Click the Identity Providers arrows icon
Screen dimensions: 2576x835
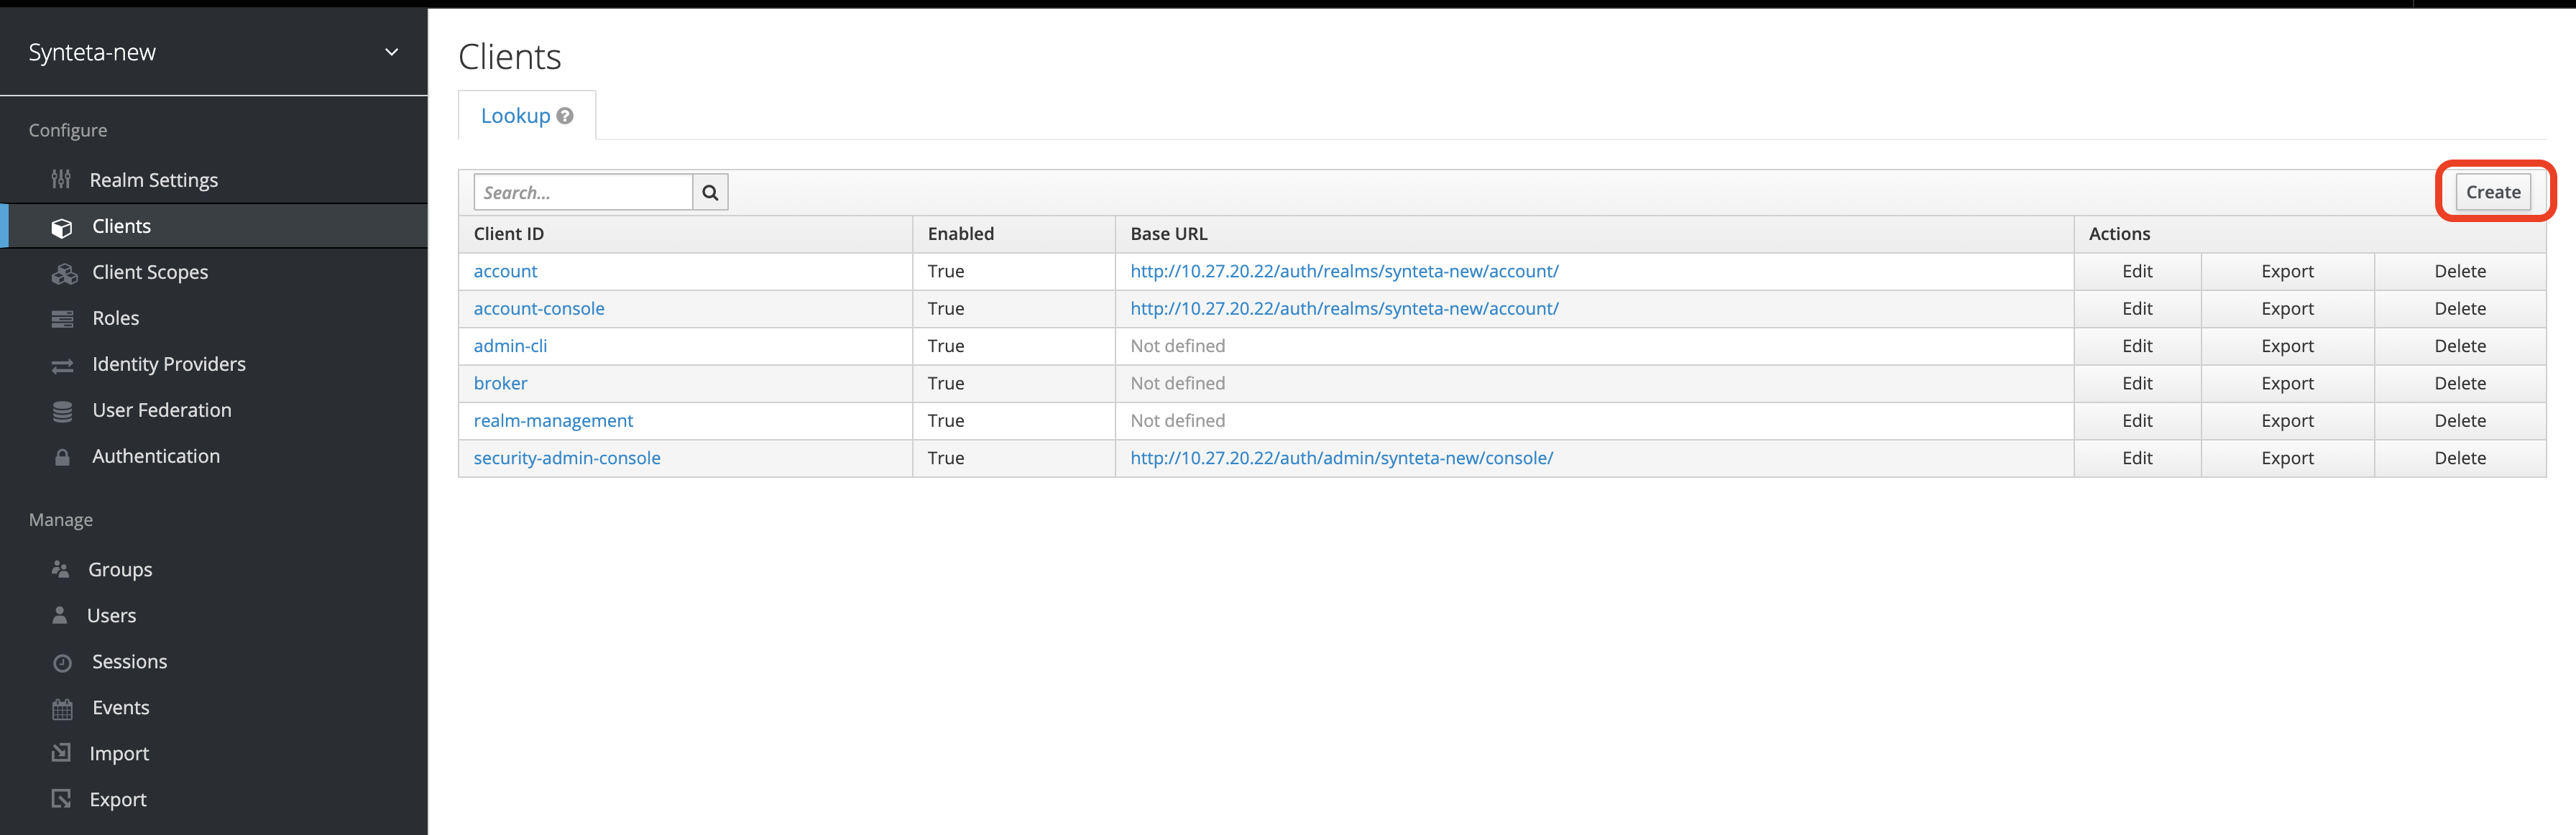click(62, 366)
